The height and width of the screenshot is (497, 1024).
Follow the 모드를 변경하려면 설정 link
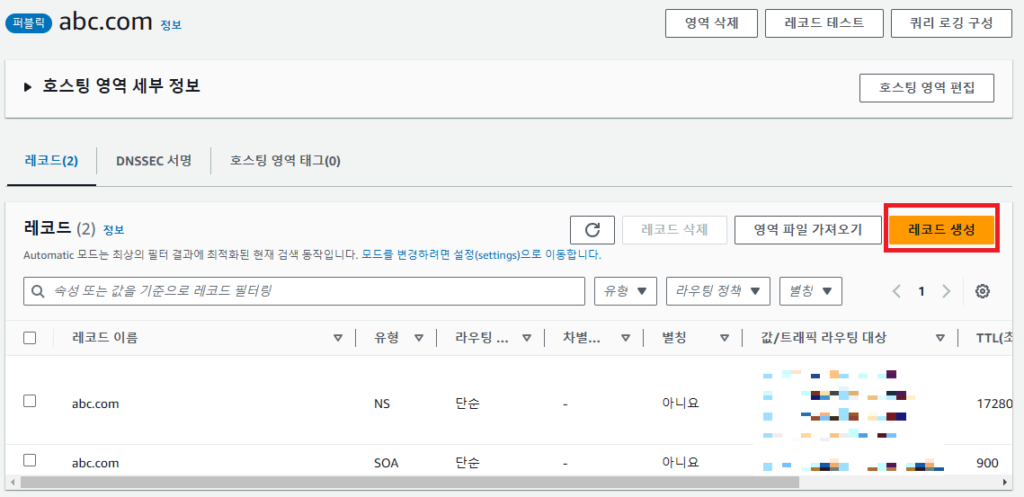tap(481, 255)
